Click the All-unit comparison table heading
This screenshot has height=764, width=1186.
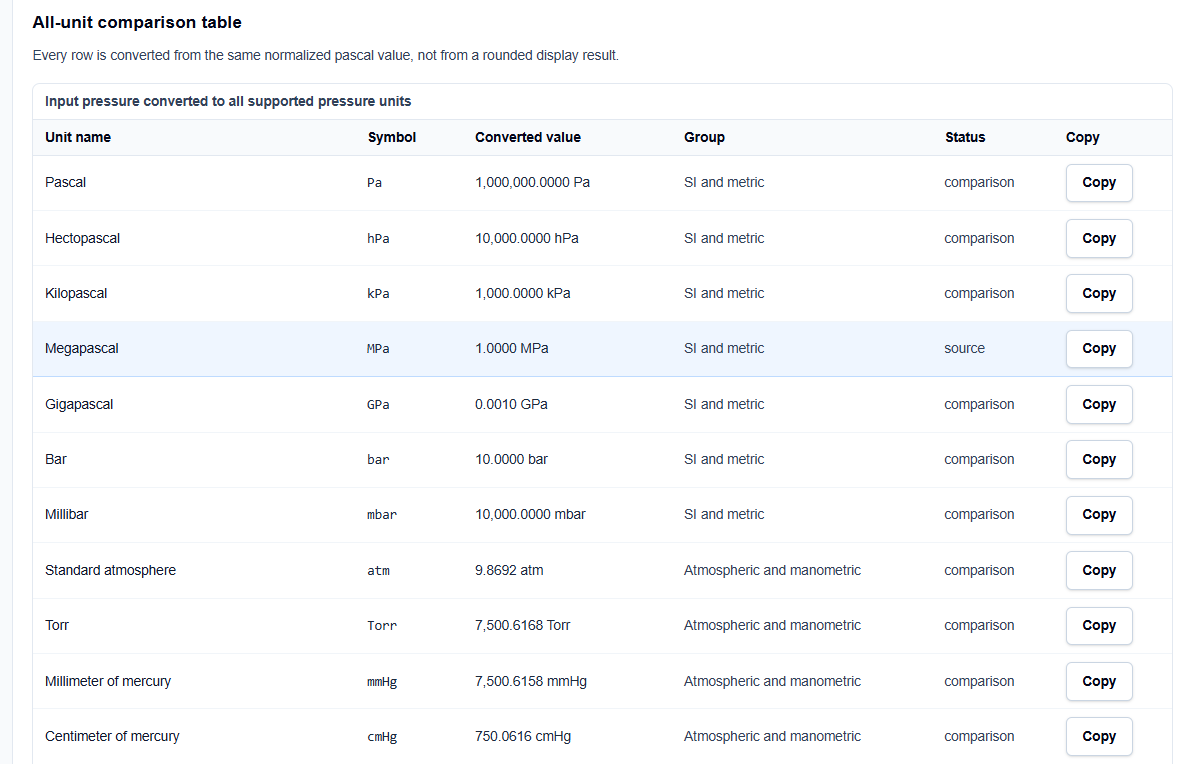[x=137, y=23]
